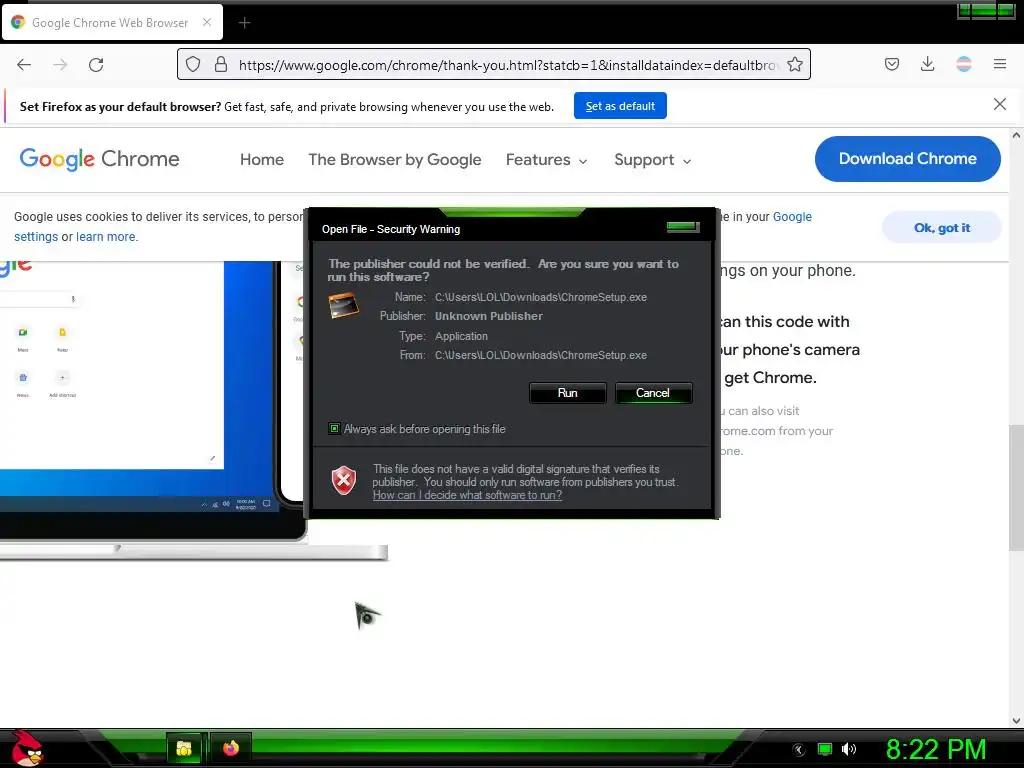Click the taskbar clock showing 8:22 PM
The image size is (1024, 768).
(x=935, y=749)
